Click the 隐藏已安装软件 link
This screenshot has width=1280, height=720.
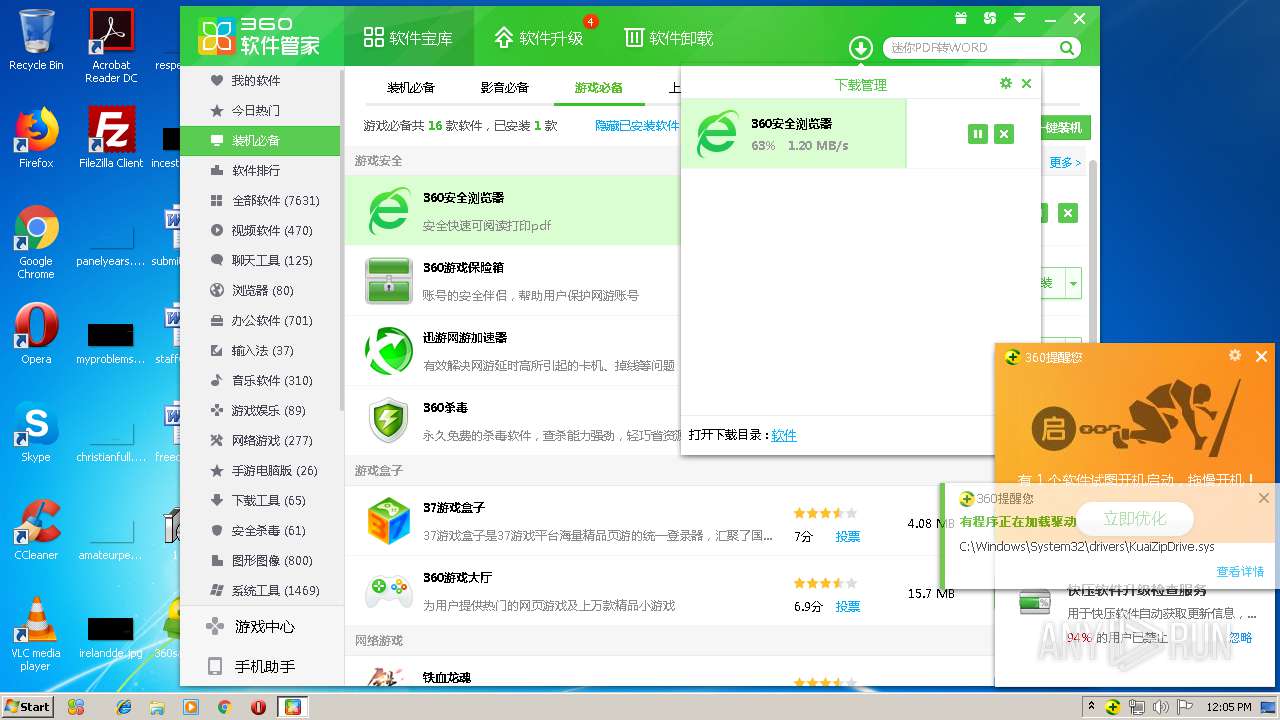pyautogui.click(x=637, y=126)
